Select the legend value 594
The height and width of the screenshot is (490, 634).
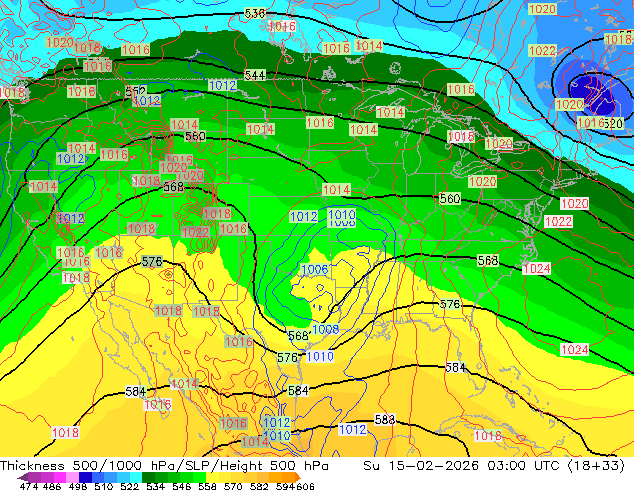click(x=285, y=486)
